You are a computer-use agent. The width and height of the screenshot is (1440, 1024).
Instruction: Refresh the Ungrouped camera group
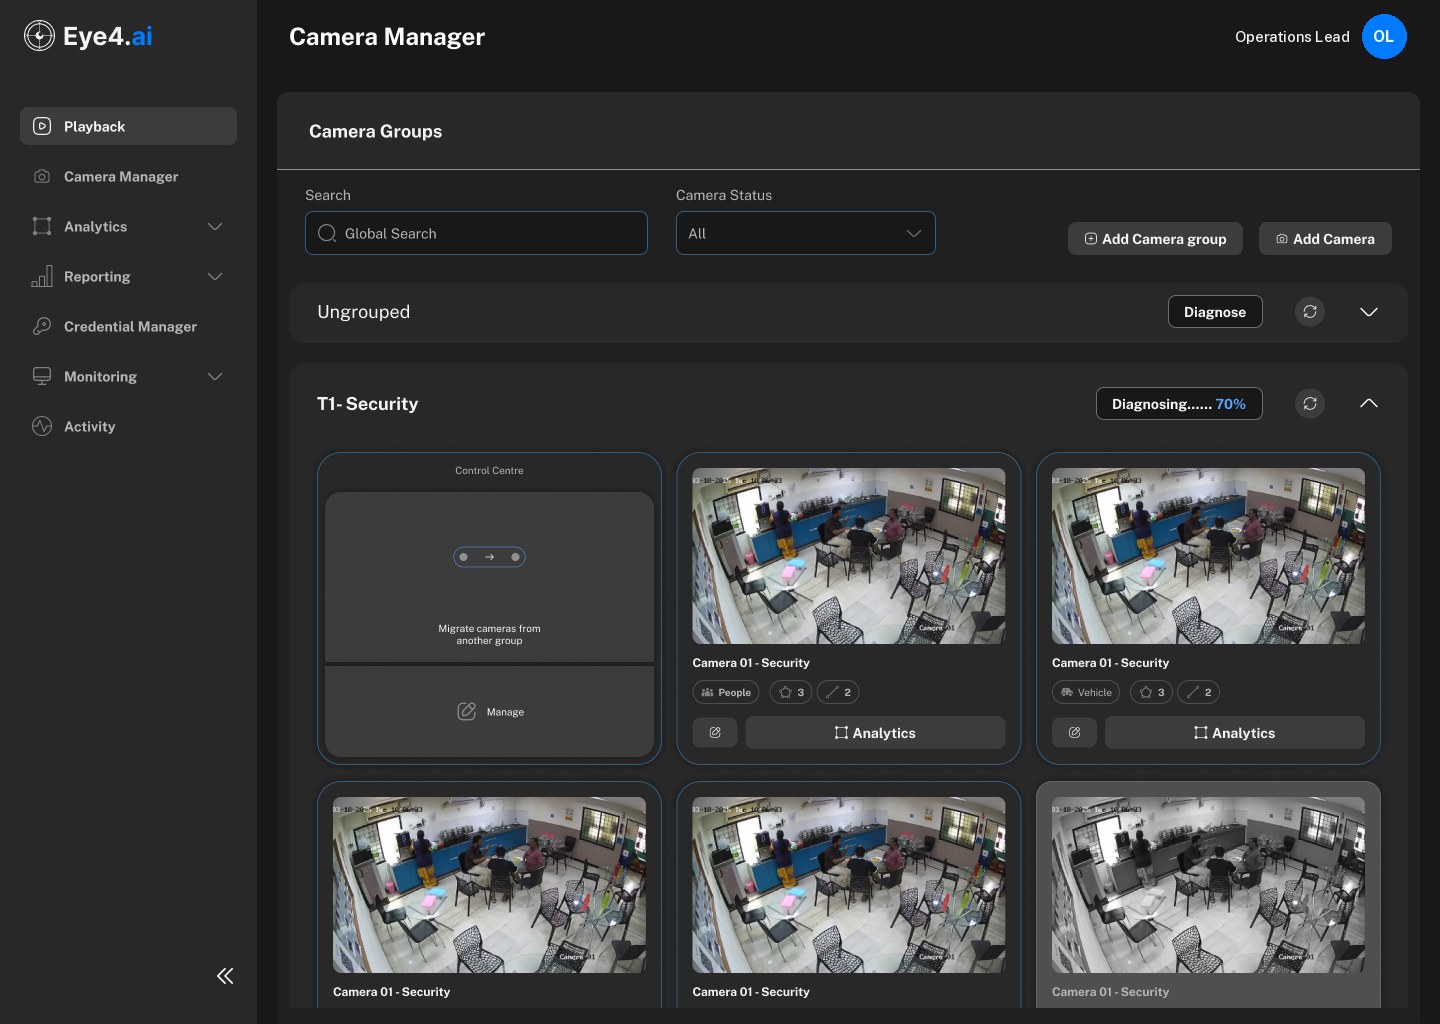1310,312
